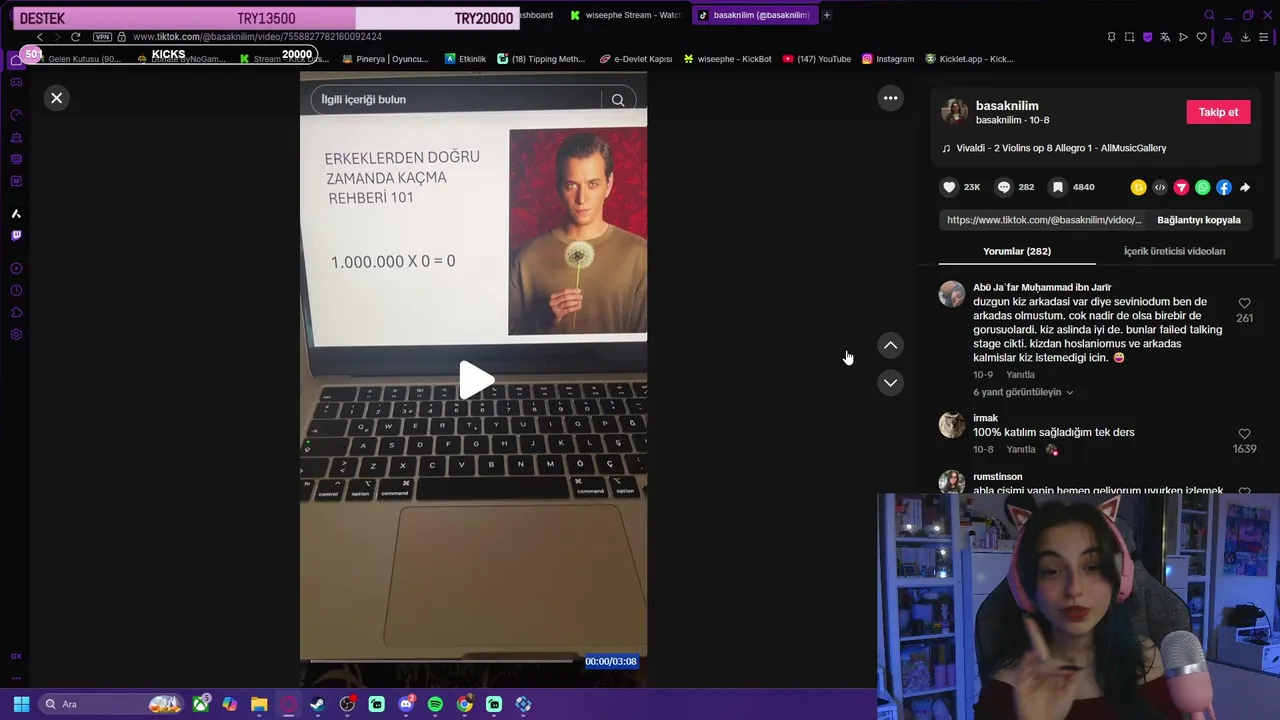This screenshot has width=1280, height=720.
Task: Open Discord from taskbar
Action: coord(406,704)
